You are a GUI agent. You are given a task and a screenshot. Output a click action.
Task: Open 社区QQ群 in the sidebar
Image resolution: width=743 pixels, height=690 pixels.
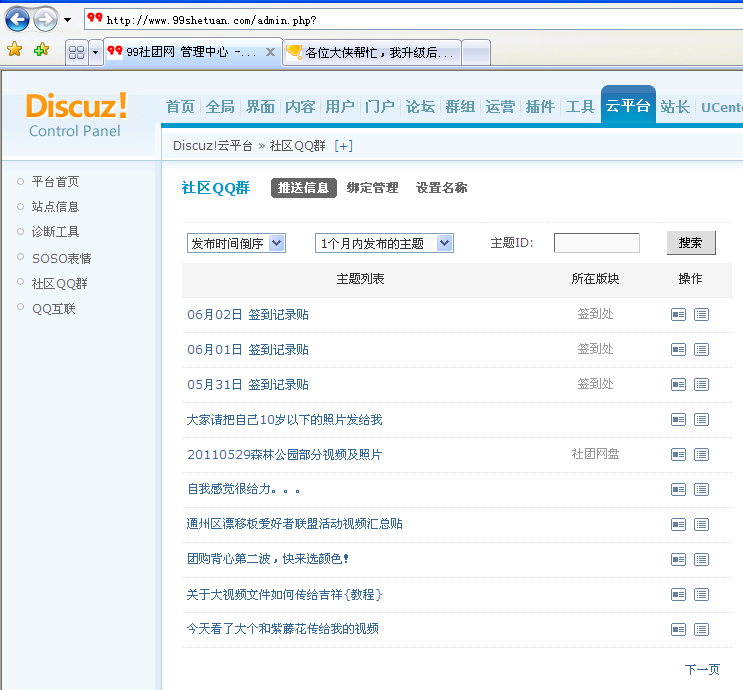coord(60,283)
